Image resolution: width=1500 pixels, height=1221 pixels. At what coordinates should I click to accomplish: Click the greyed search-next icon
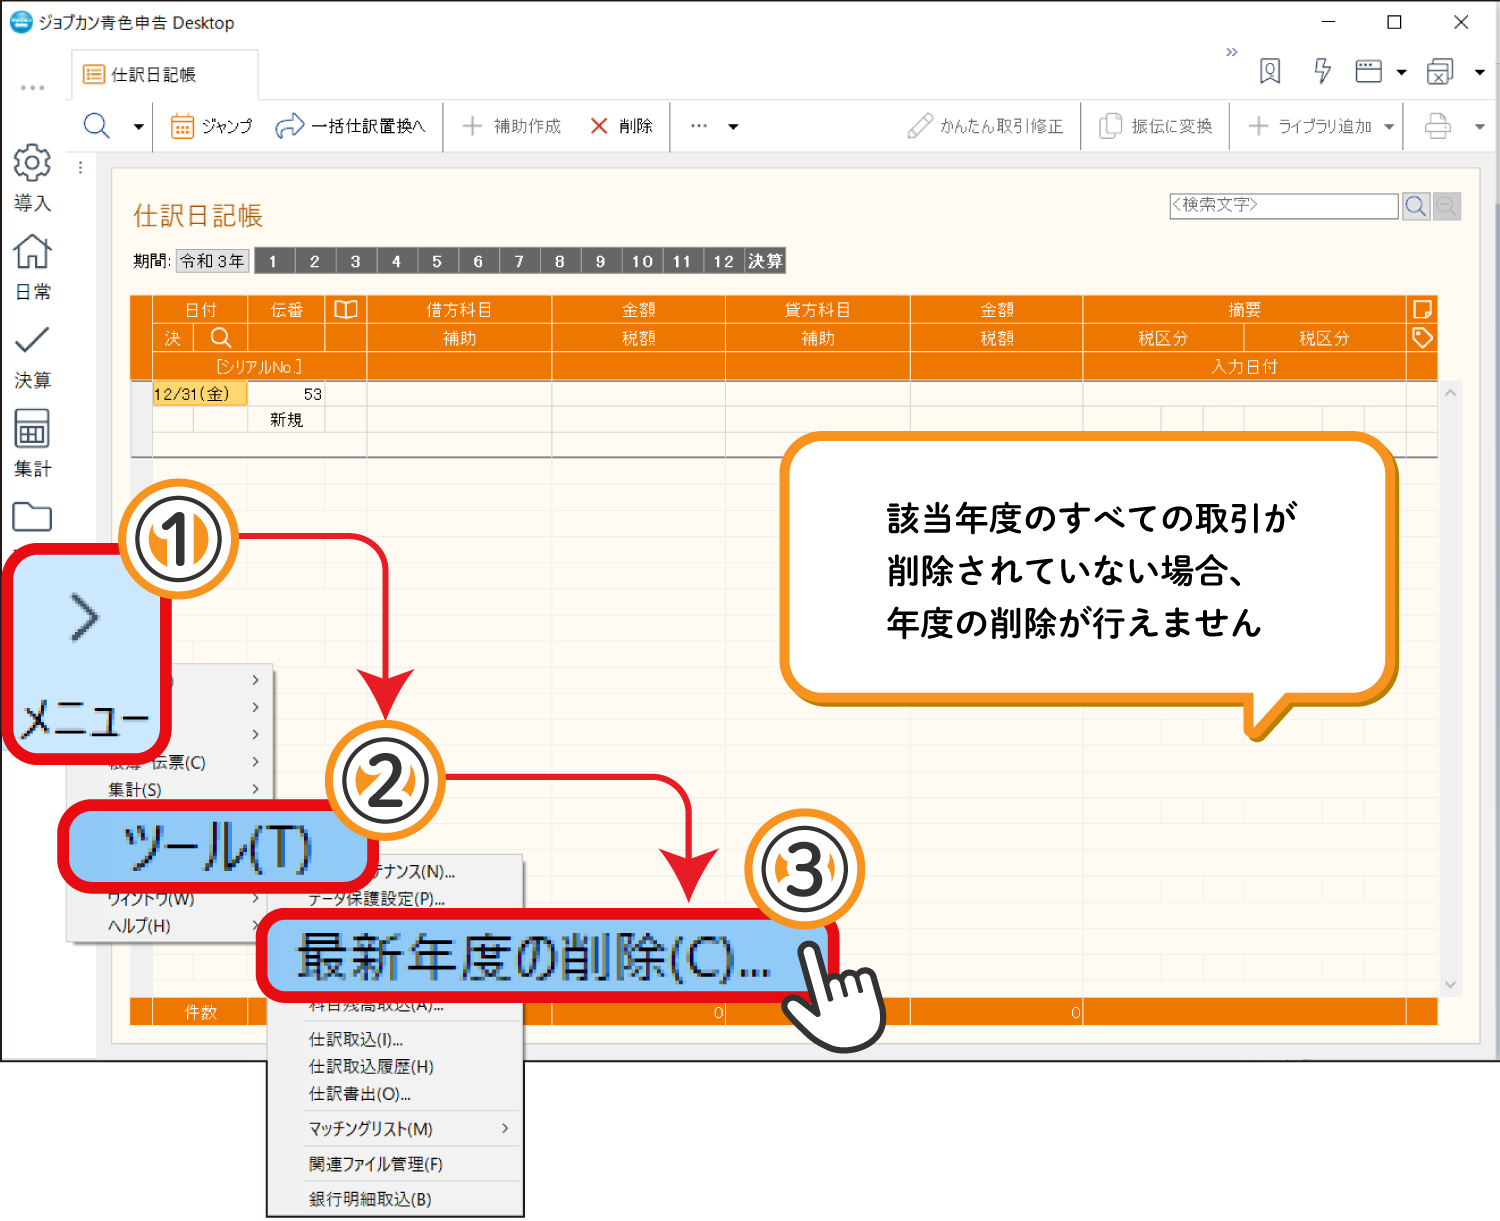pyautogui.click(x=1447, y=206)
